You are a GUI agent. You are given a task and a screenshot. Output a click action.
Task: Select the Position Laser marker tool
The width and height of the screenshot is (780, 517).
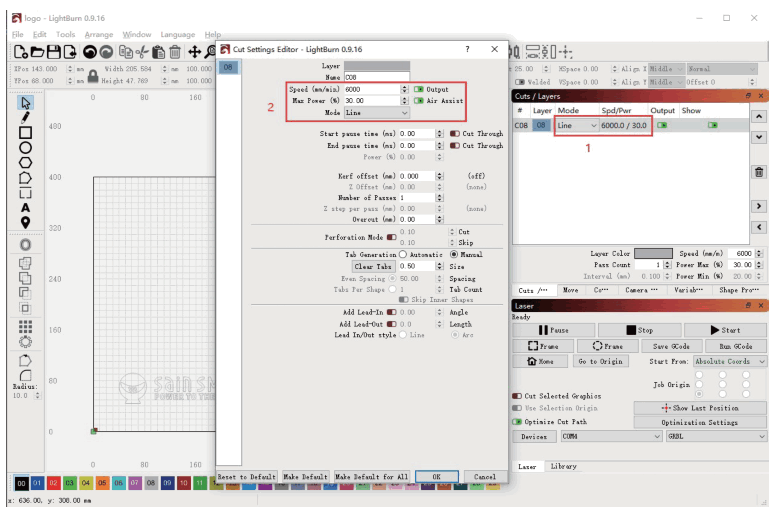pos(25,222)
